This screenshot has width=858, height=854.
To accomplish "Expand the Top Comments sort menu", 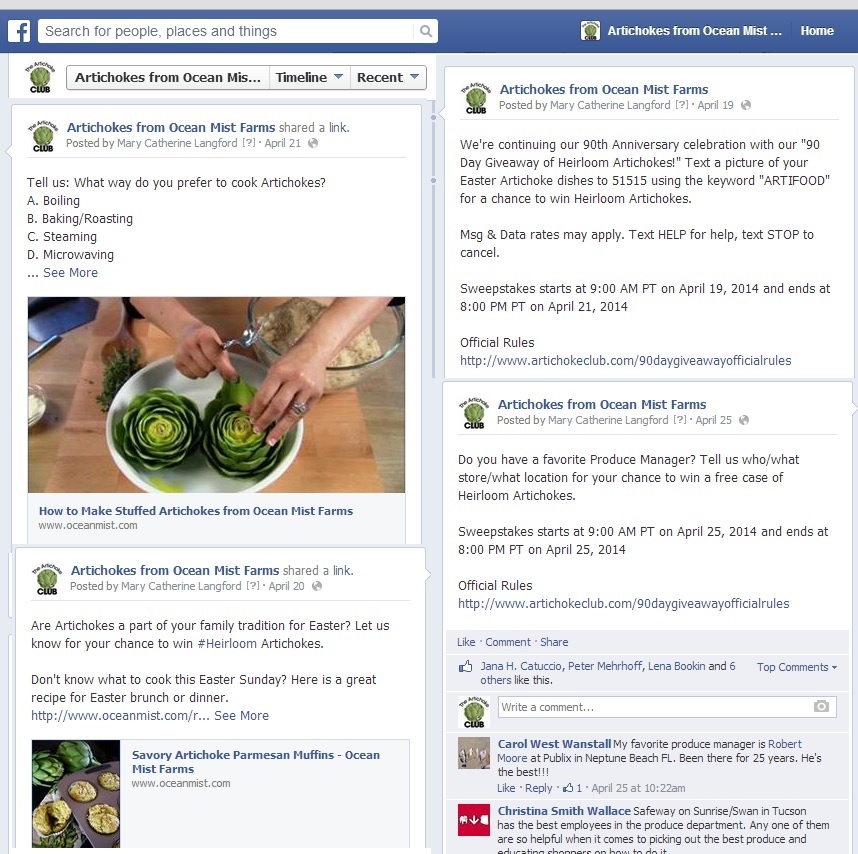I will pos(797,667).
